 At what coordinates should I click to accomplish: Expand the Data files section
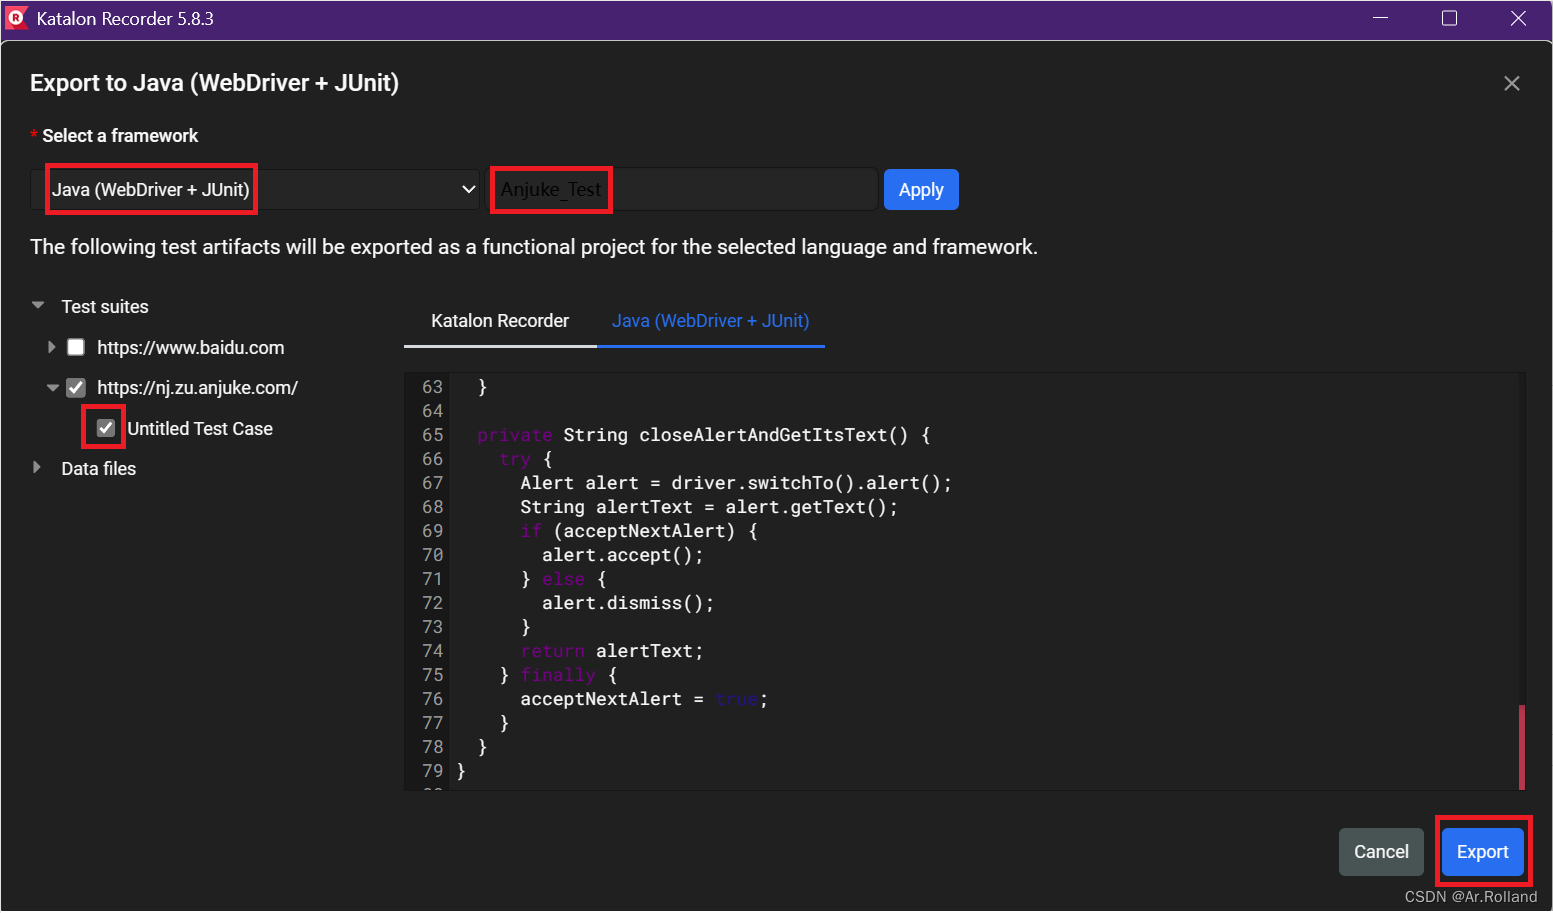(x=38, y=467)
